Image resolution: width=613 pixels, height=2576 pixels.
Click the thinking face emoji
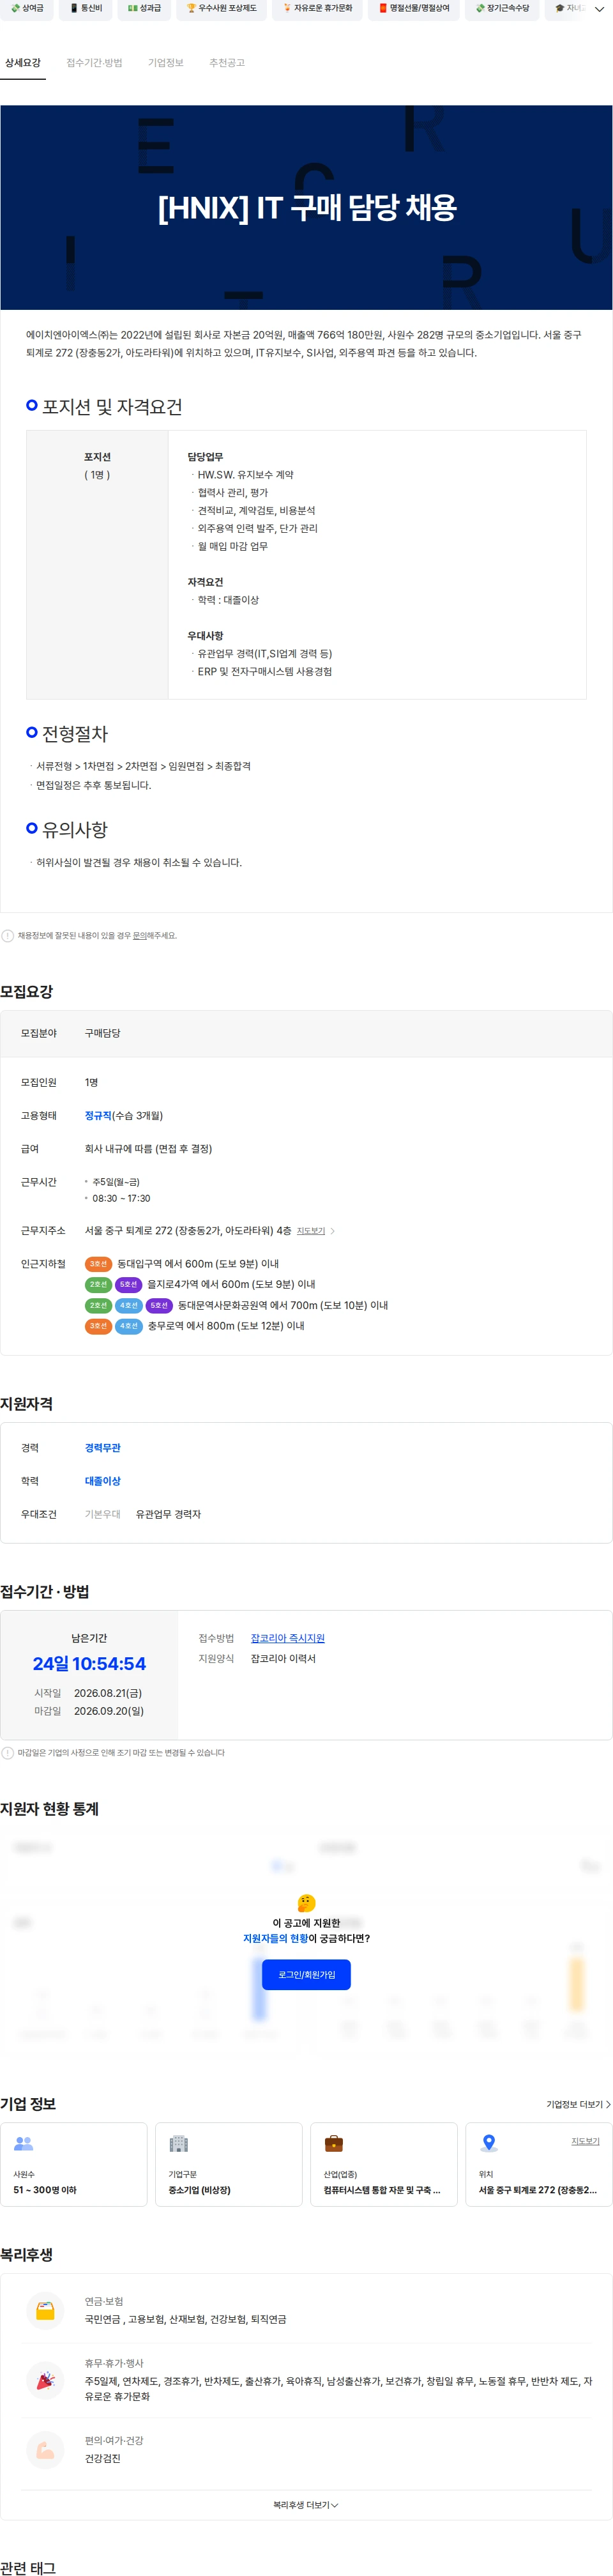[307, 1903]
